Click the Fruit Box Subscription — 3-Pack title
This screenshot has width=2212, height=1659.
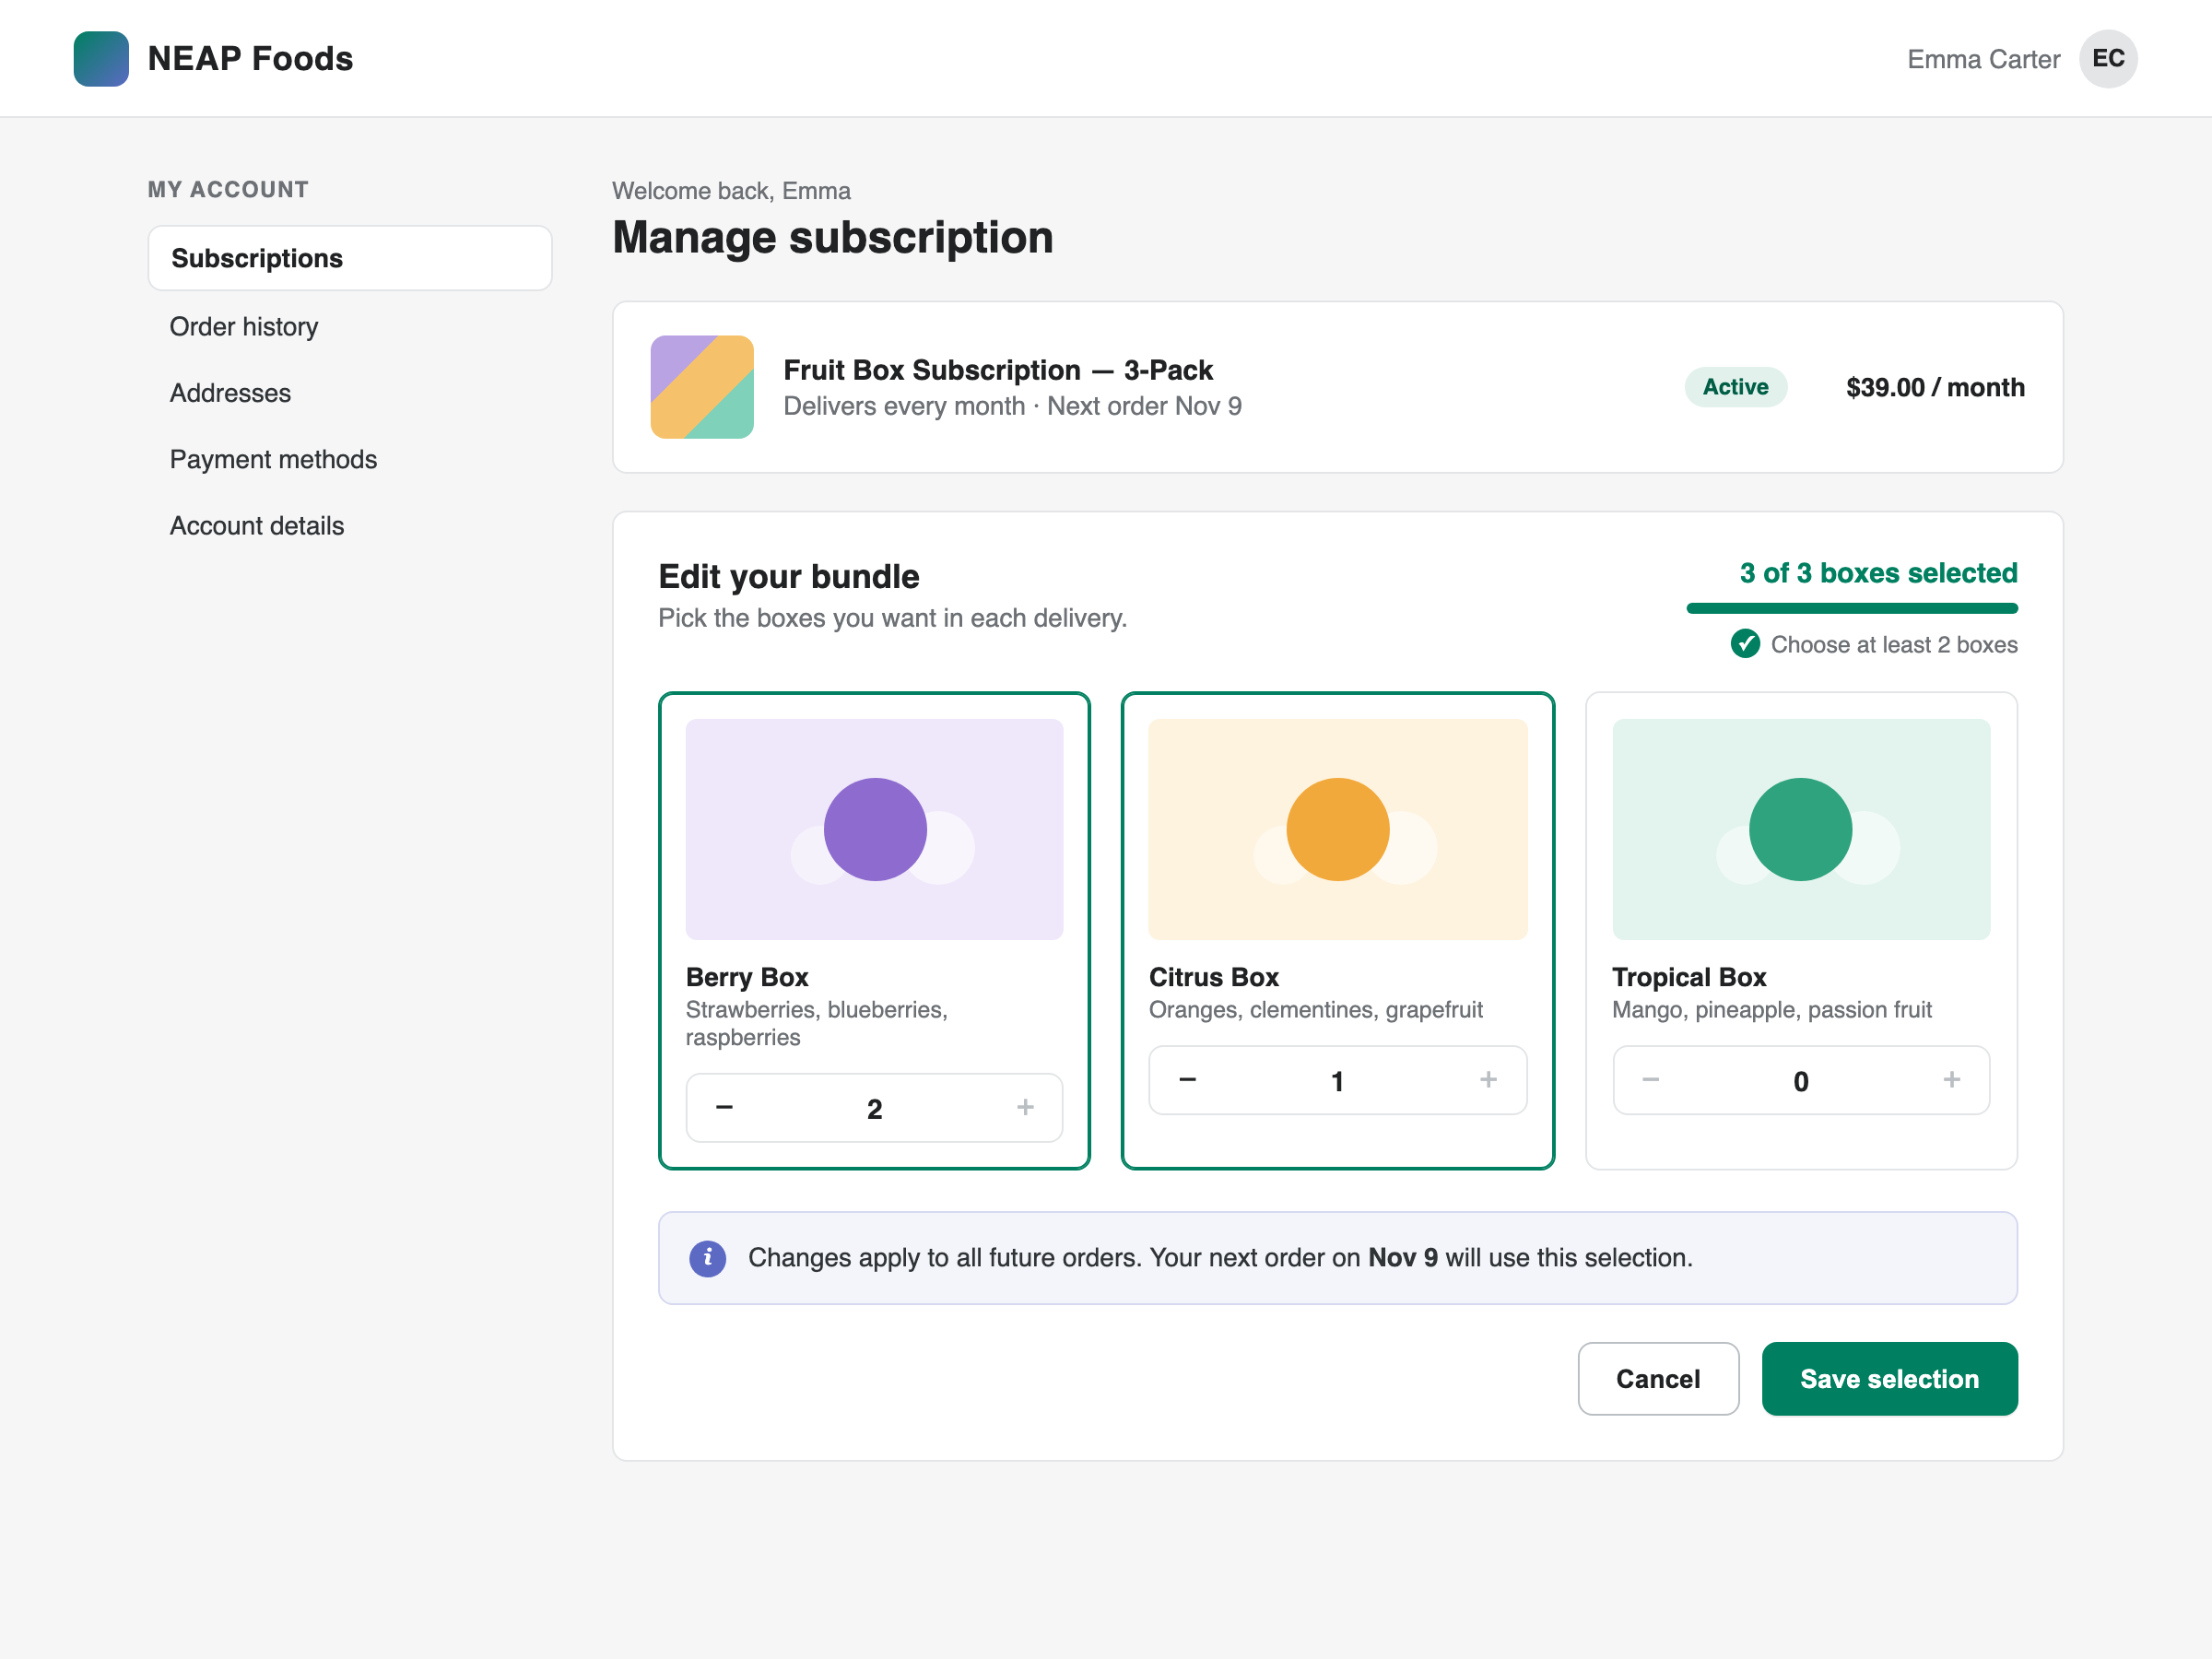point(998,370)
